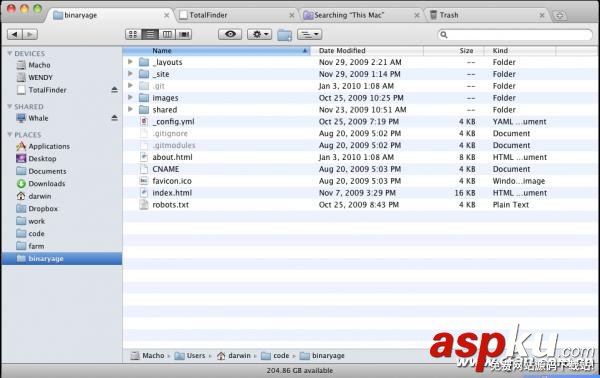This screenshot has height=378, width=600.
Task: Collapse the PLACES sidebar section
Action: click(10, 135)
